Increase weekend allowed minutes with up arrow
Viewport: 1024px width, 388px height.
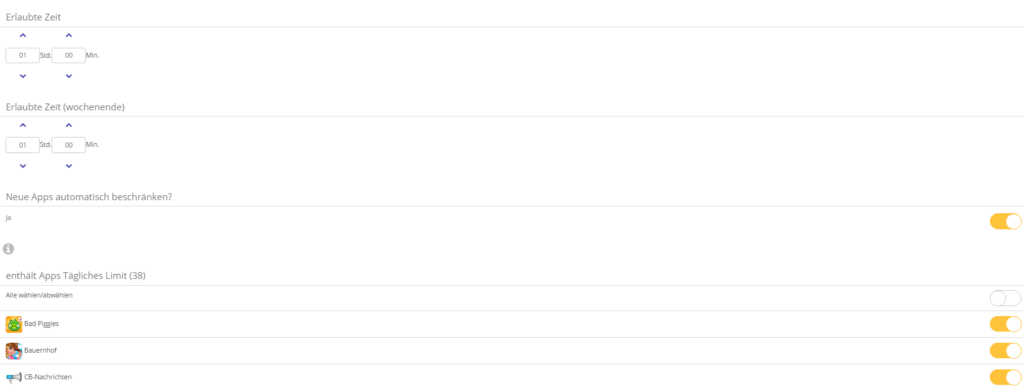pyautogui.click(x=69, y=125)
